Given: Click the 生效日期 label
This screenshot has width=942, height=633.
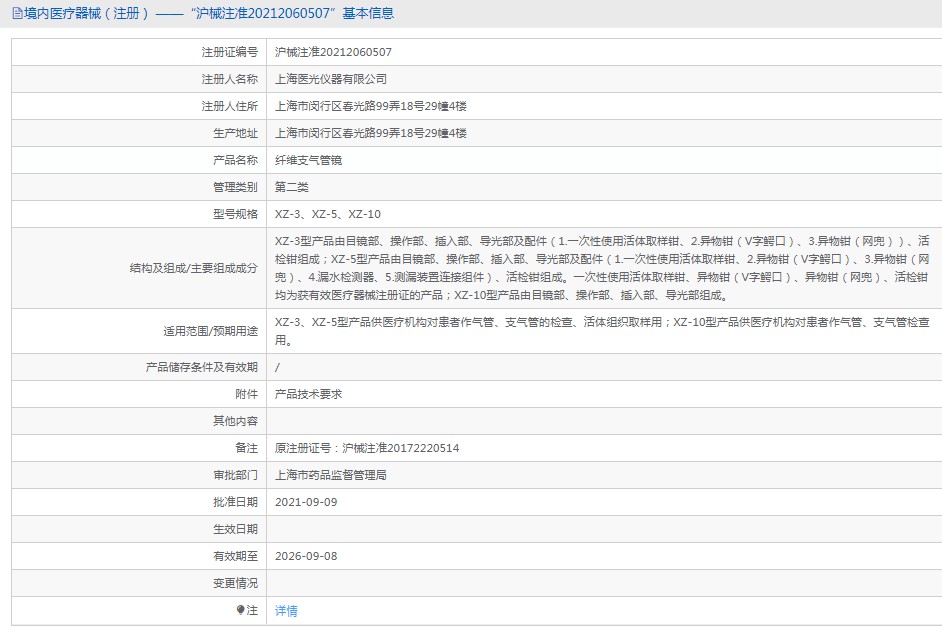Looking at the screenshot, I should click(236, 529).
